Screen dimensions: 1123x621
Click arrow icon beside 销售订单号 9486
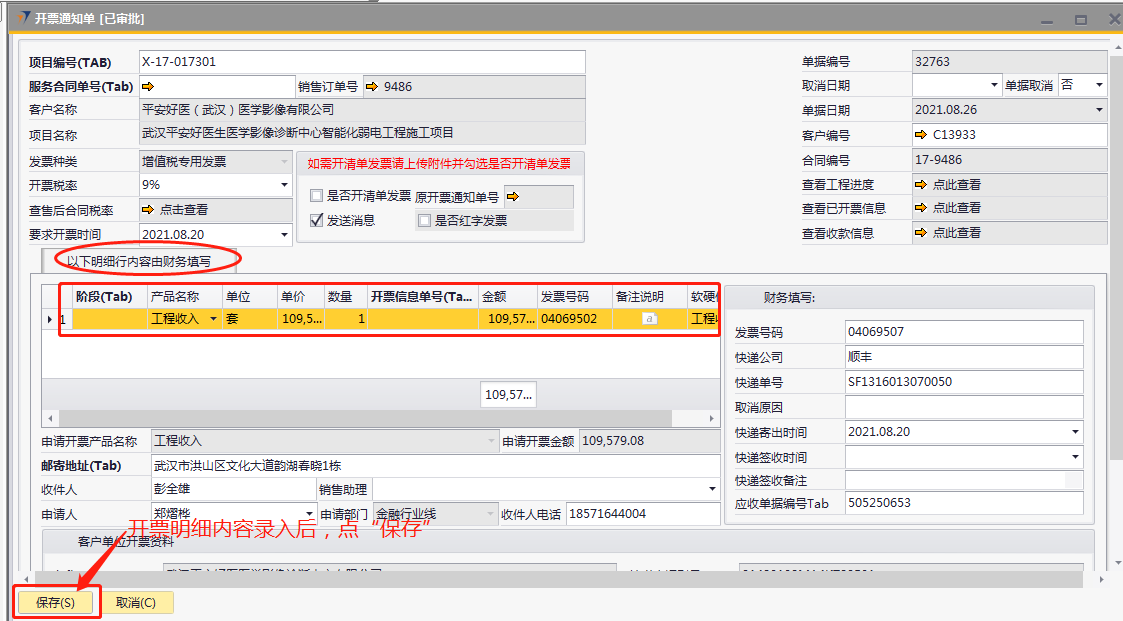(371, 87)
